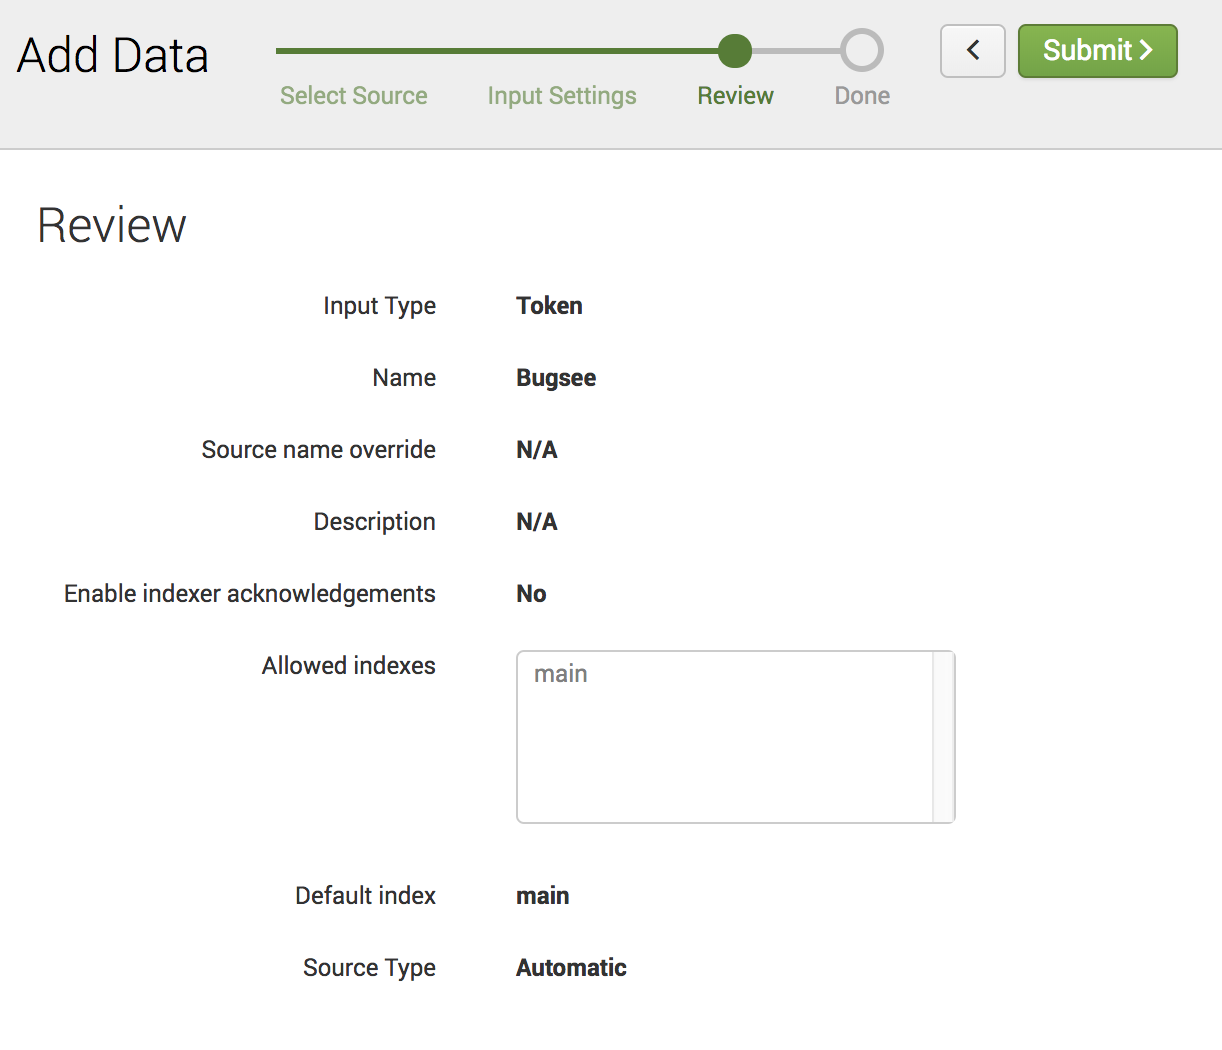Click the Add Data page title
Viewport: 1222px width, 1050px height.
pyautogui.click(x=113, y=56)
